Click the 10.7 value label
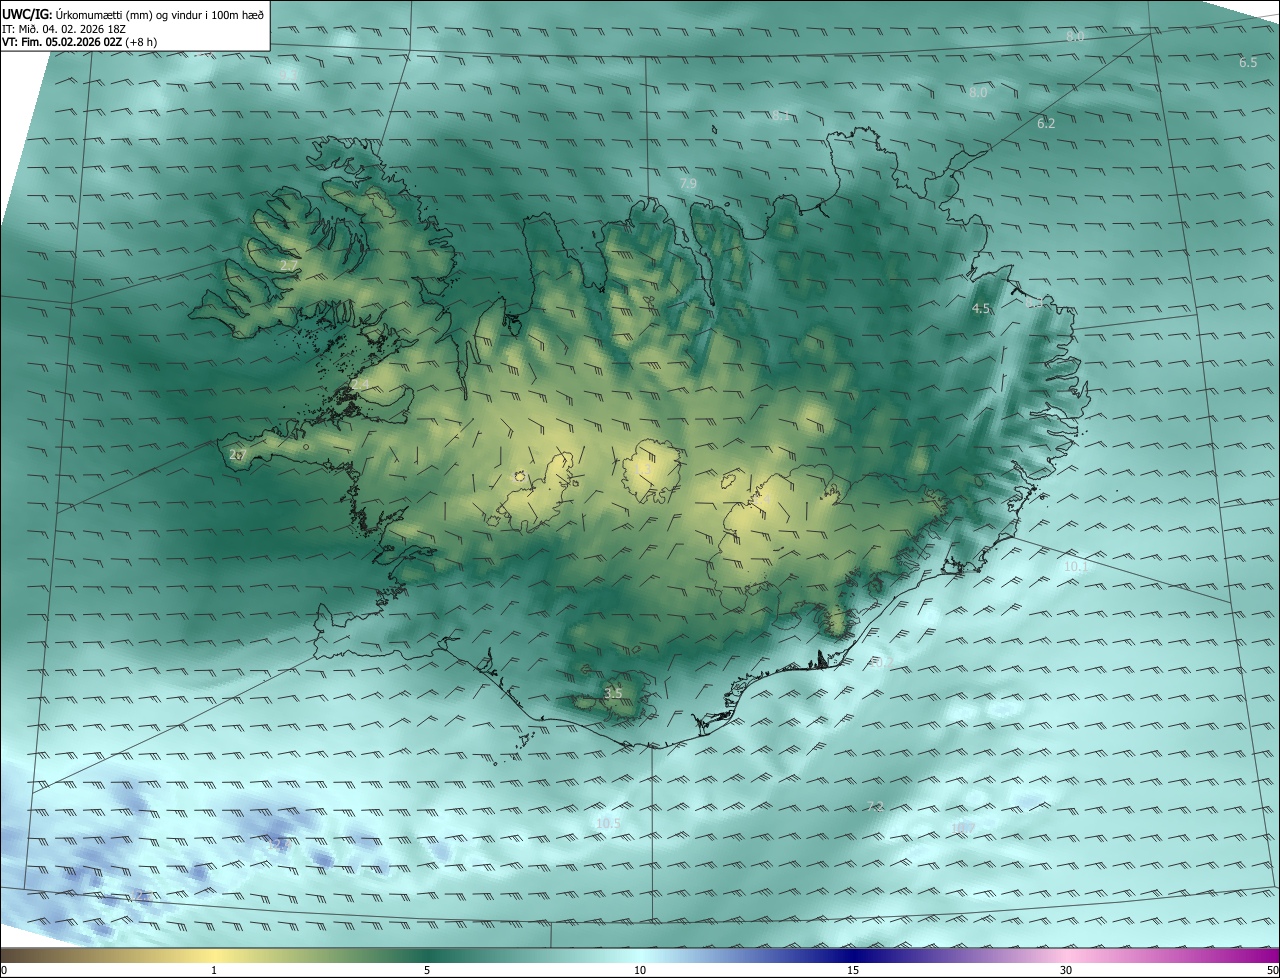Viewport: 1280px width, 978px height. [962, 827]
